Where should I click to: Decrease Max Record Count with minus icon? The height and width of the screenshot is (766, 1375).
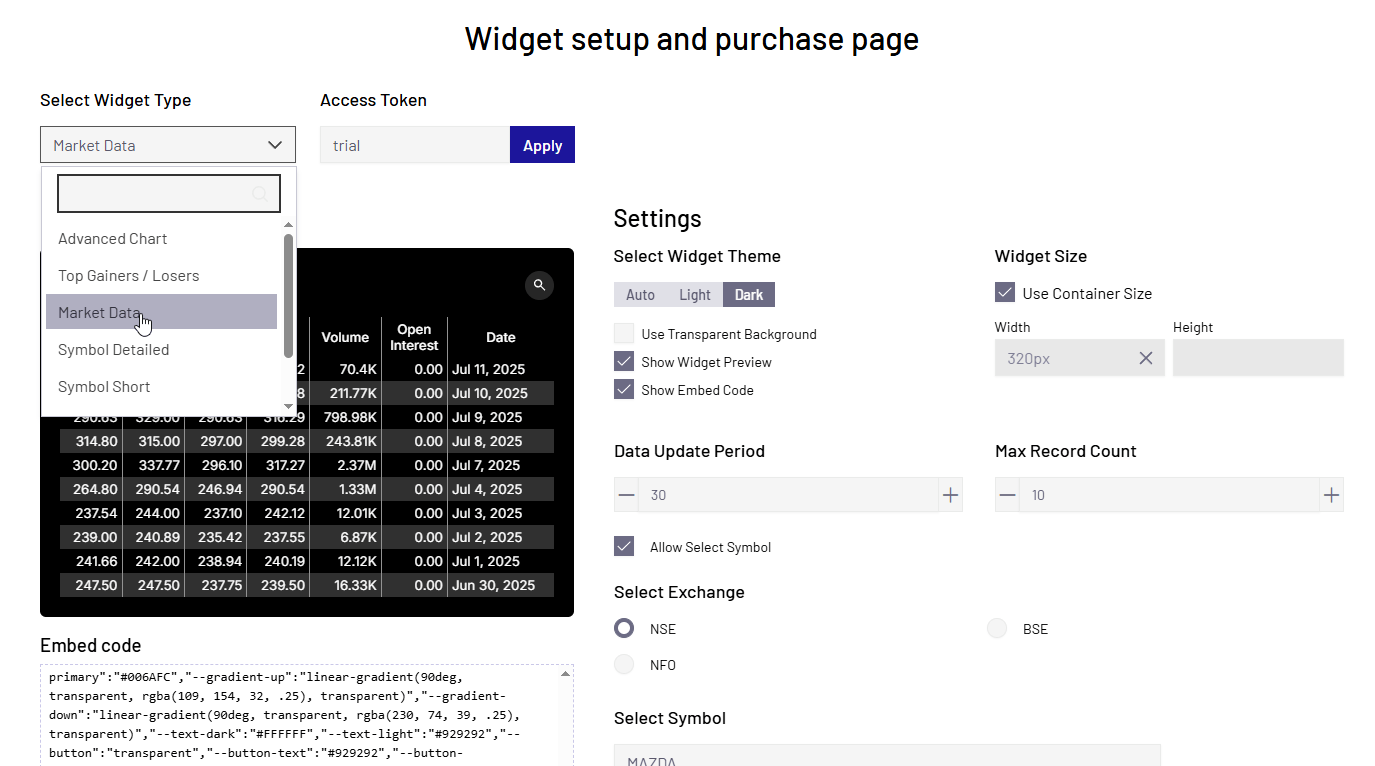point(1008,495)
